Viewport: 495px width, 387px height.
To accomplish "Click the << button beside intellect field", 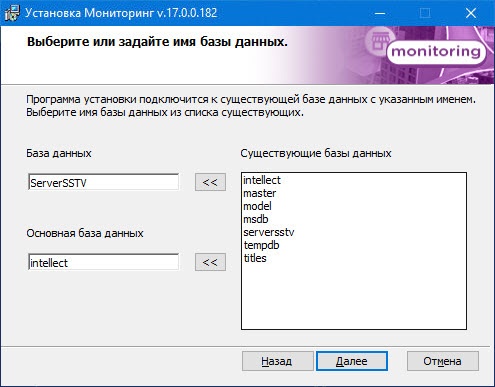I will tap(210, 262).
